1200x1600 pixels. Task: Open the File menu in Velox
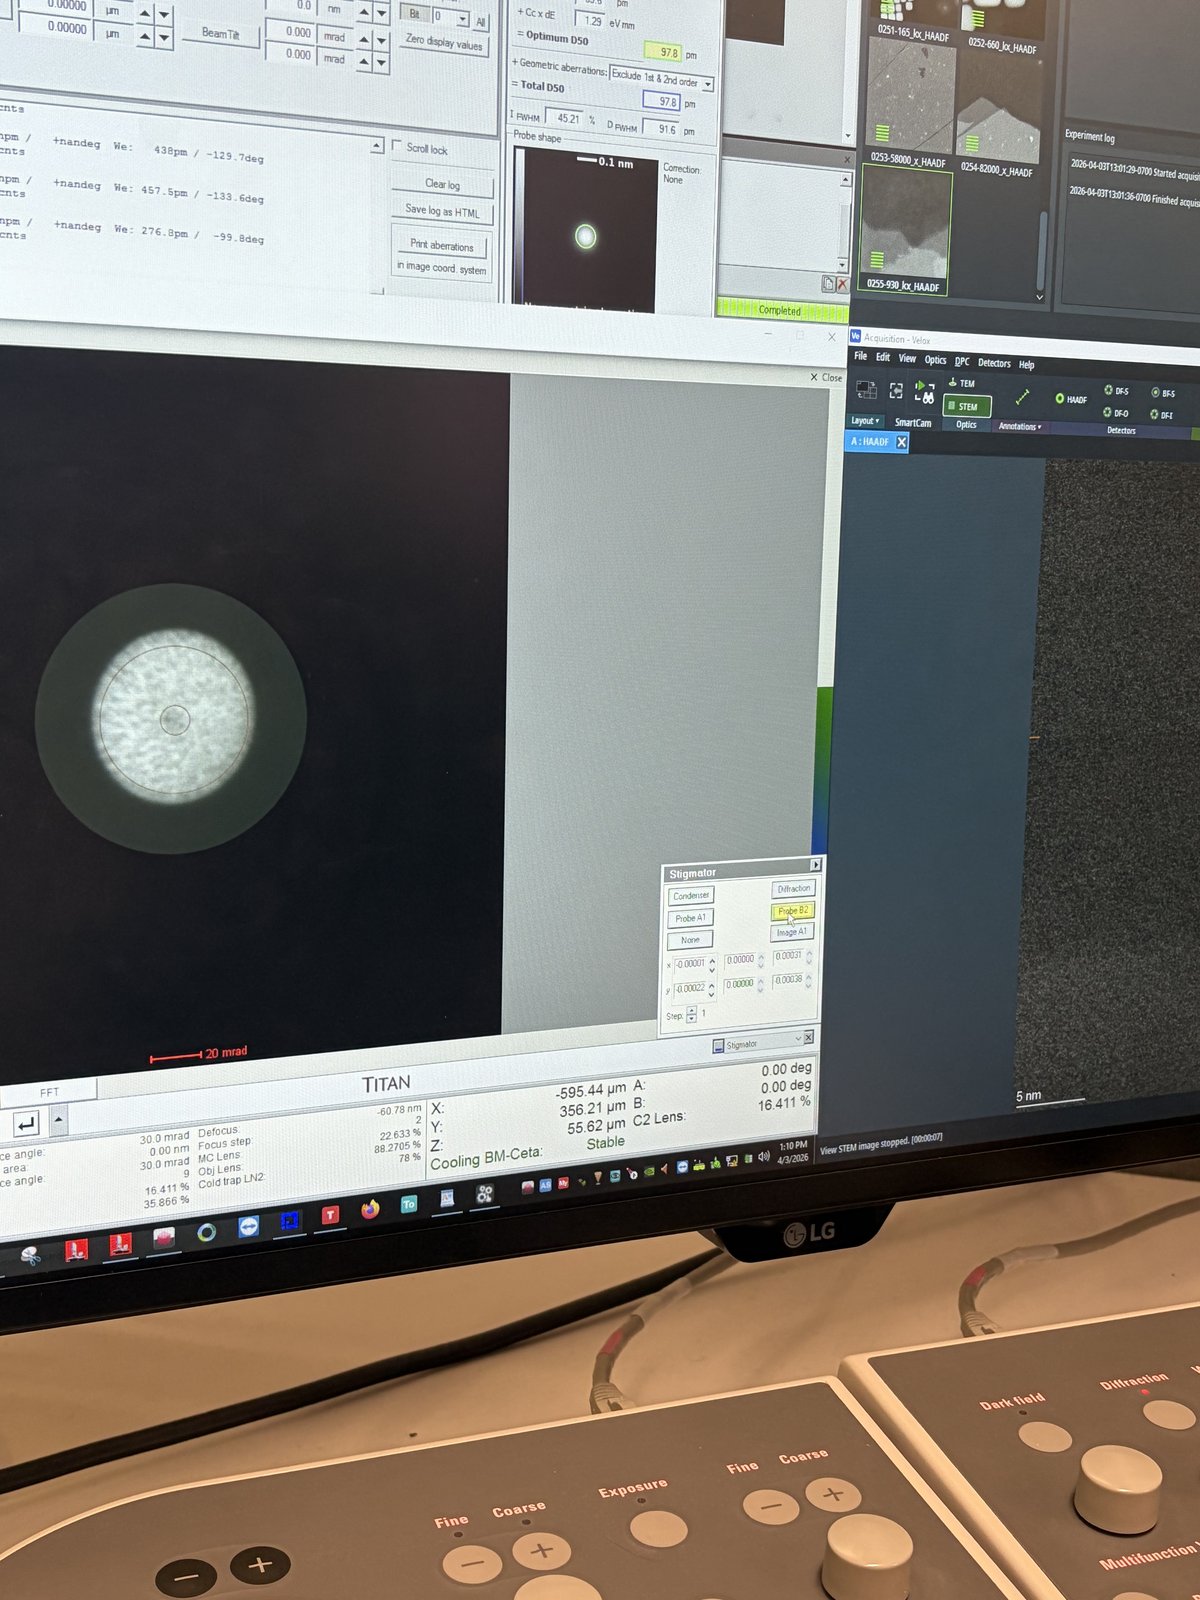[860, 356]
